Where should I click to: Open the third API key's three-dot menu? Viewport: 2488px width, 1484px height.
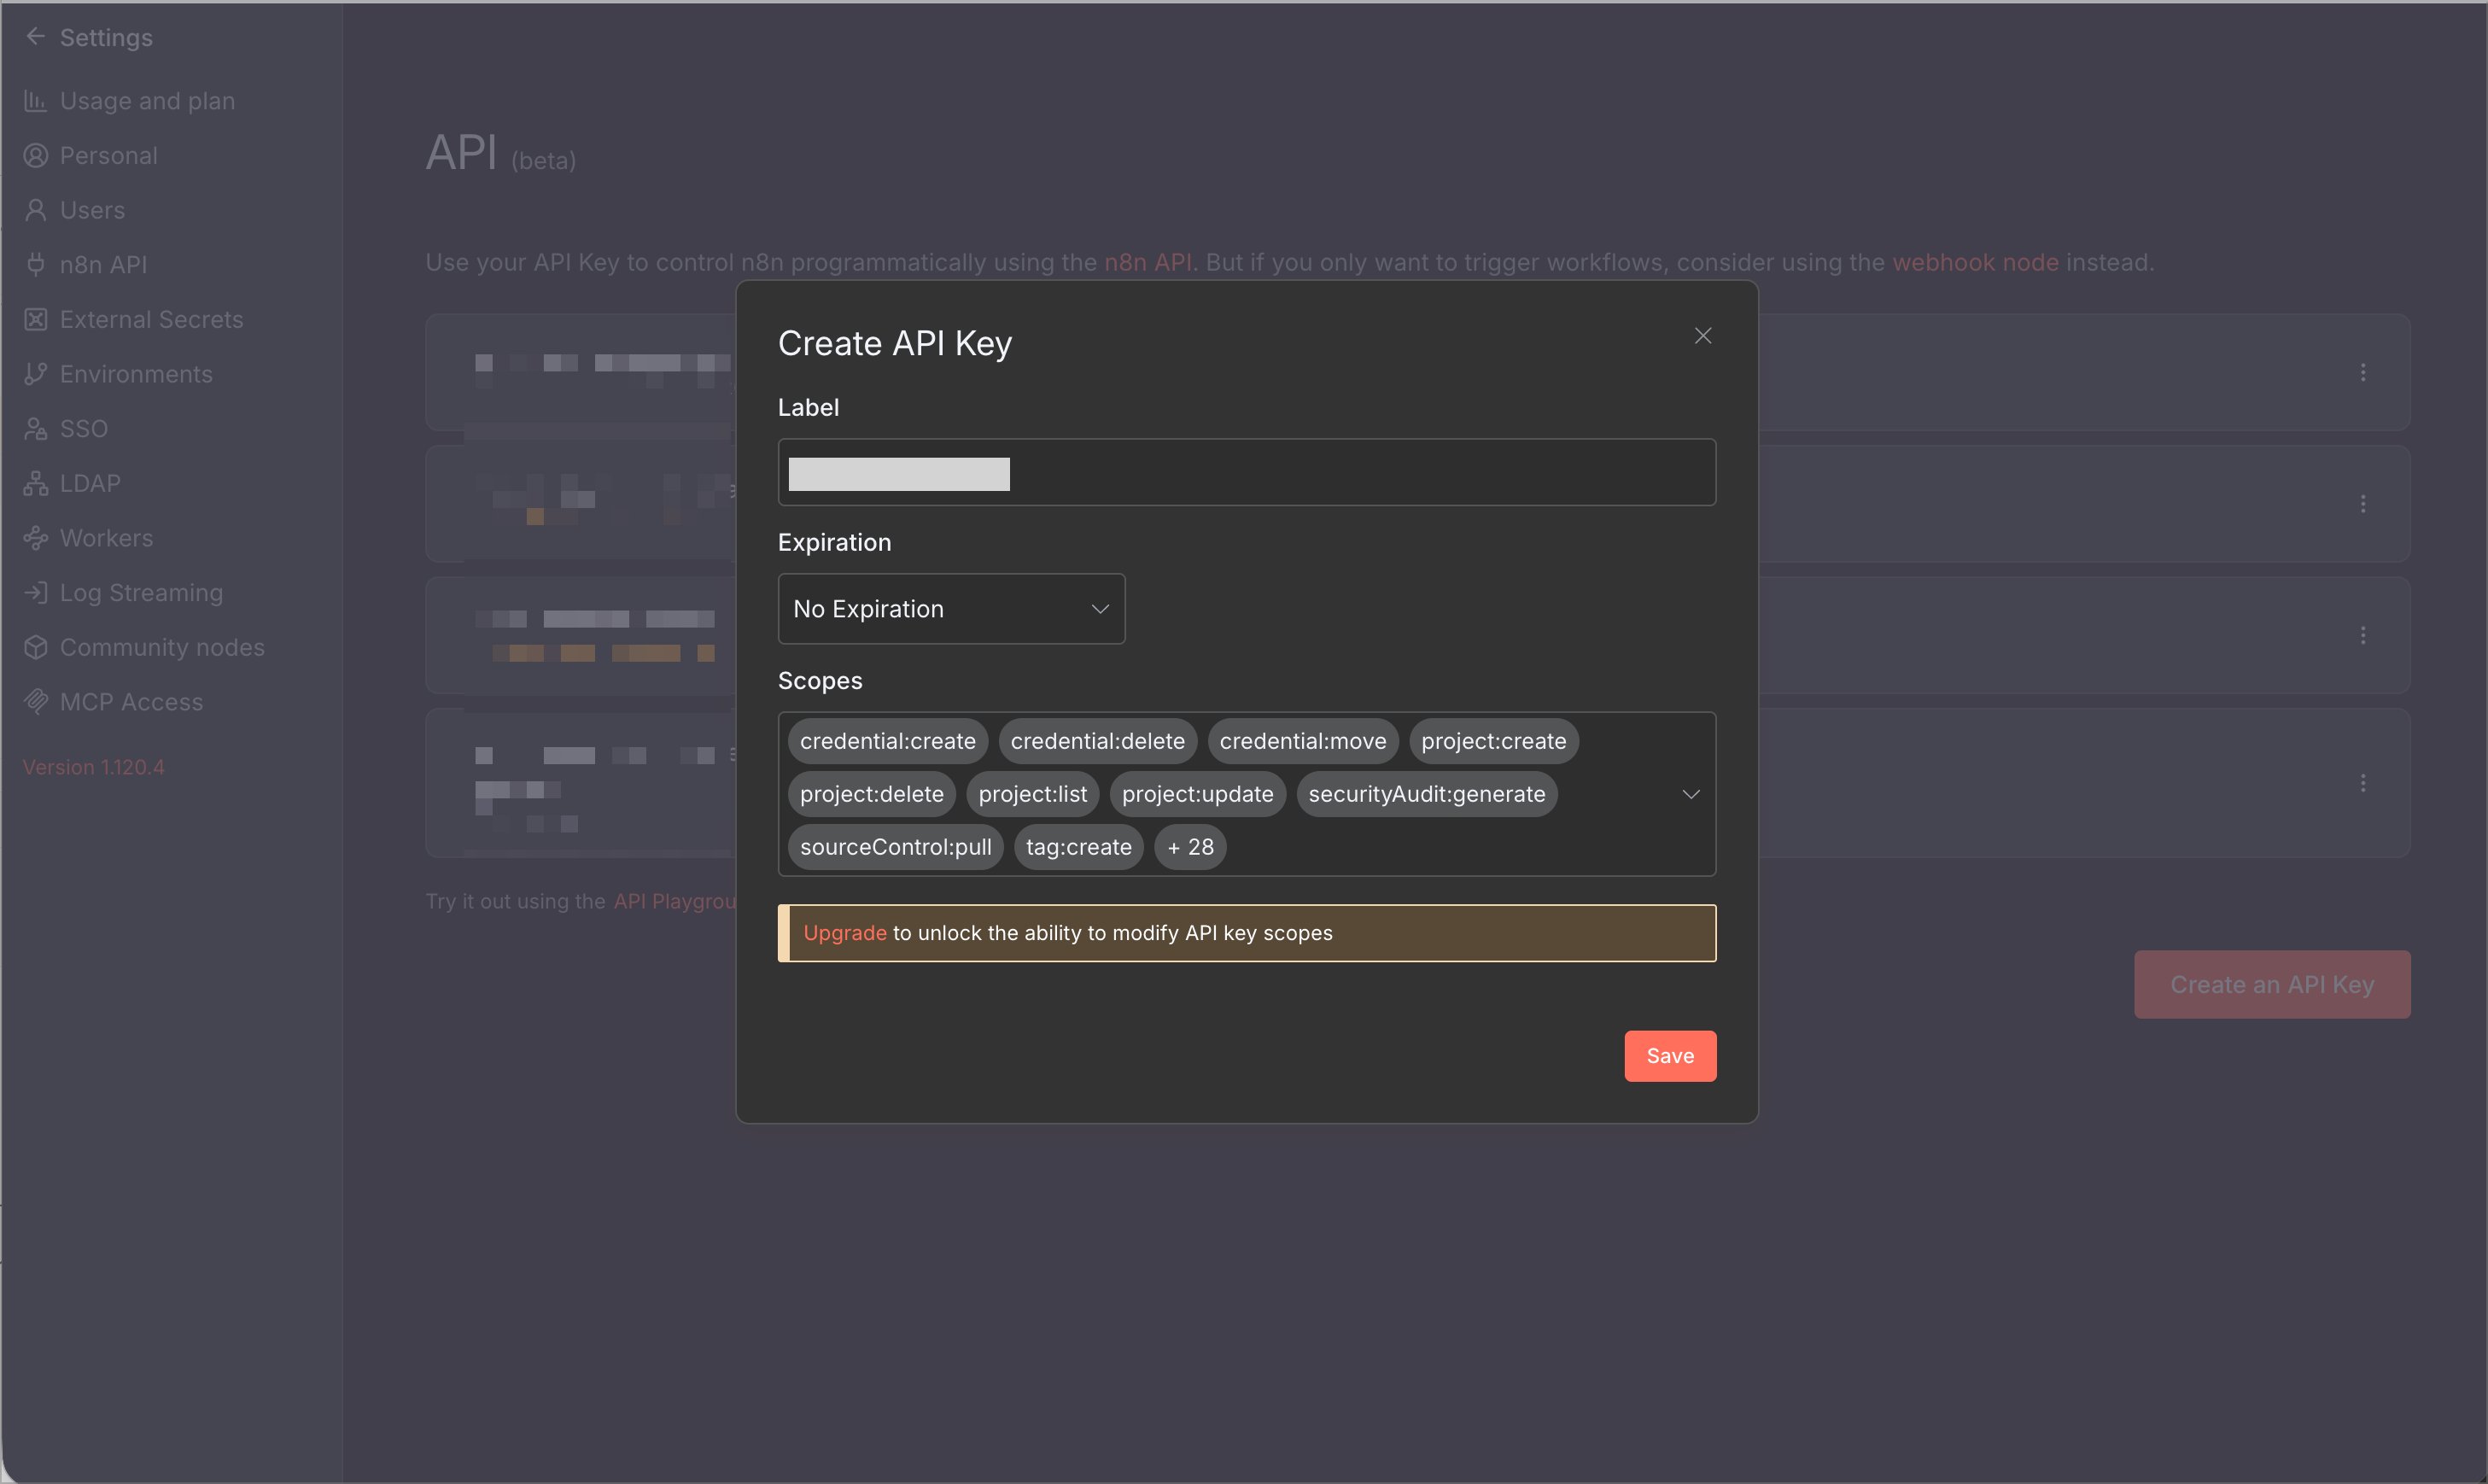click(2363, 635)
